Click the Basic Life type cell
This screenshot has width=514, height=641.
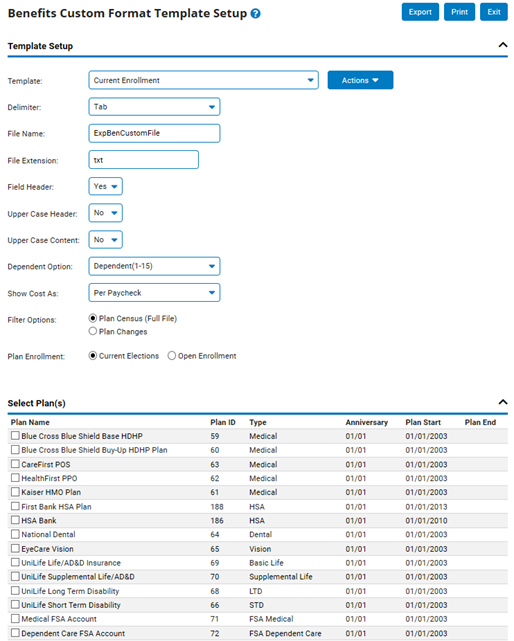266,563
